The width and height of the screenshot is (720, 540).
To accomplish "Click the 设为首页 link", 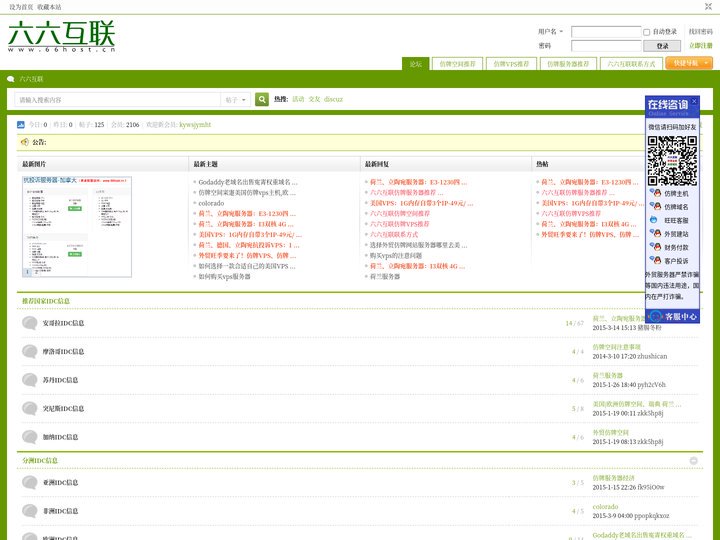I will coord(21,7).
